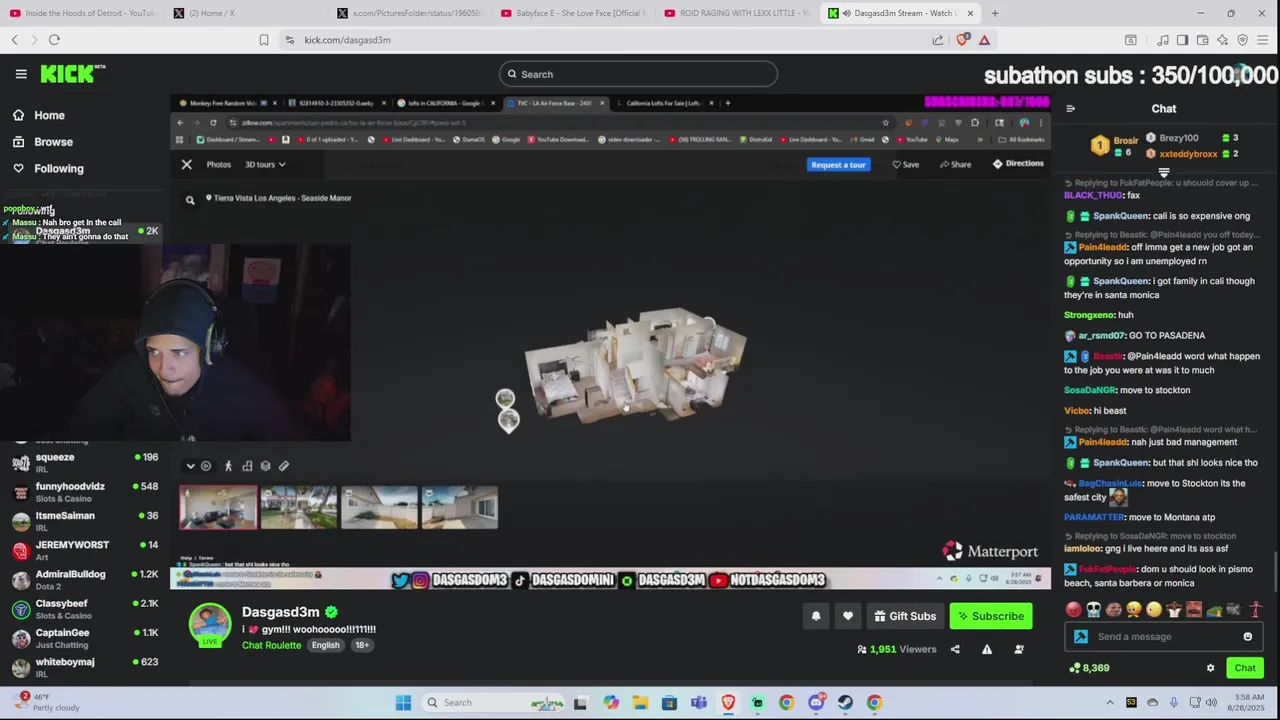Image resolution: width=1280 pixels, height=720 pixels.
Task: Turn on notifications with the bell button
Action: point(816,616)
